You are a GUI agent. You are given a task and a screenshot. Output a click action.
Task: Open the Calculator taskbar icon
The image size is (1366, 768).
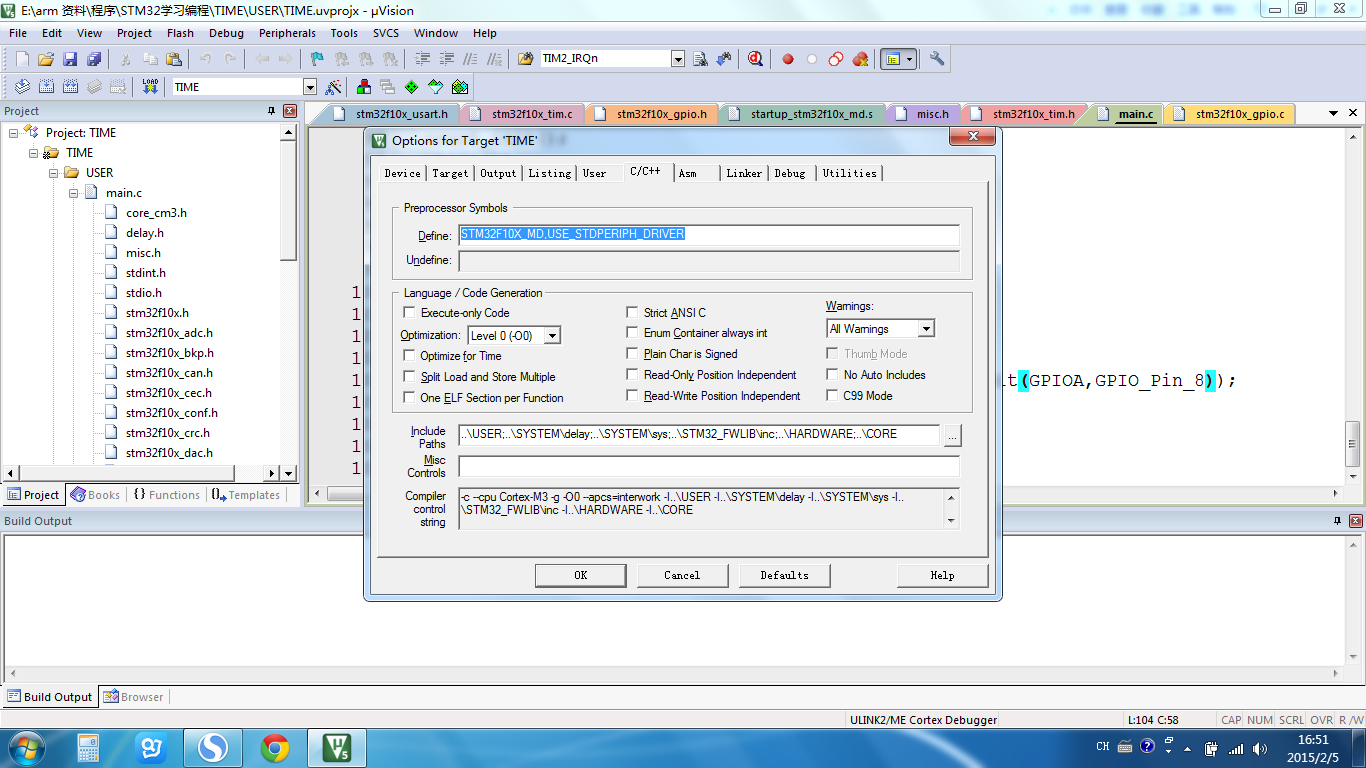[x=89, y=747]
